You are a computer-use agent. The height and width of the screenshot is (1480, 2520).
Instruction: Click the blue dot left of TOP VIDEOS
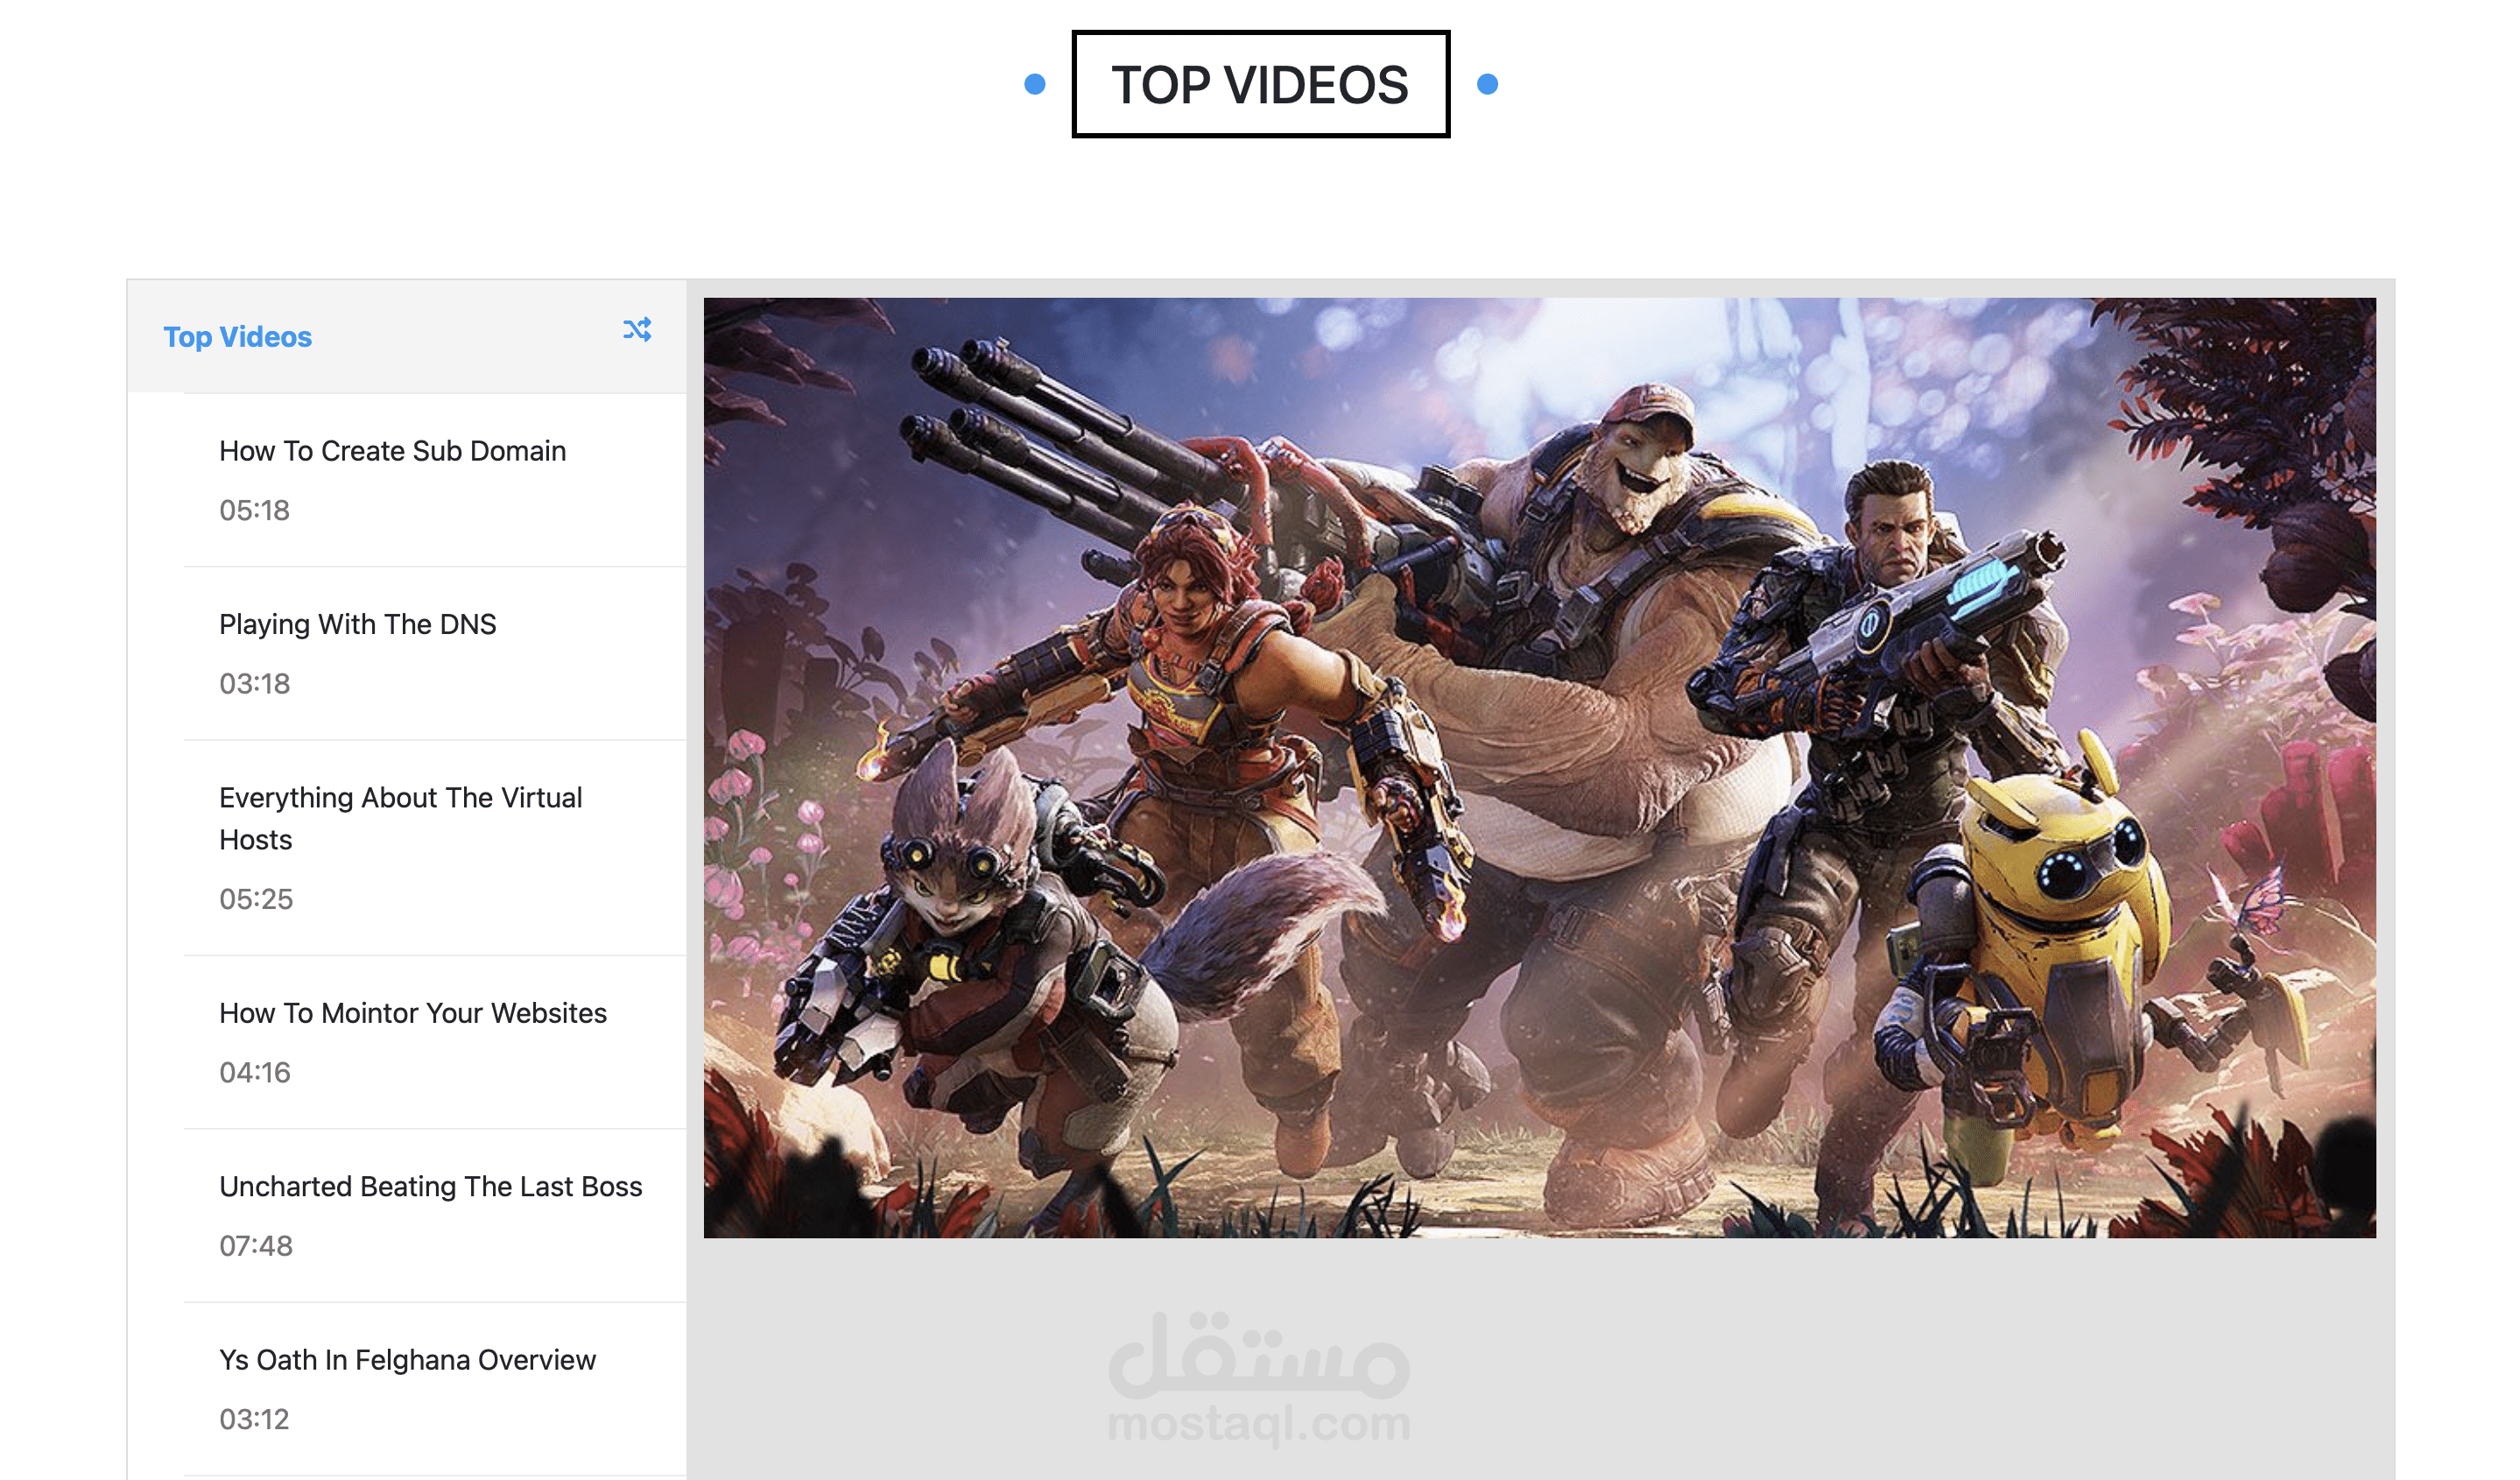(1035, 84)
